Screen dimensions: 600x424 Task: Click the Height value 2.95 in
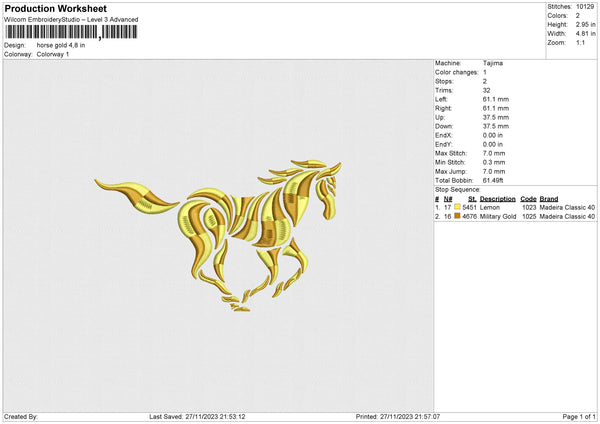(586, 24)
